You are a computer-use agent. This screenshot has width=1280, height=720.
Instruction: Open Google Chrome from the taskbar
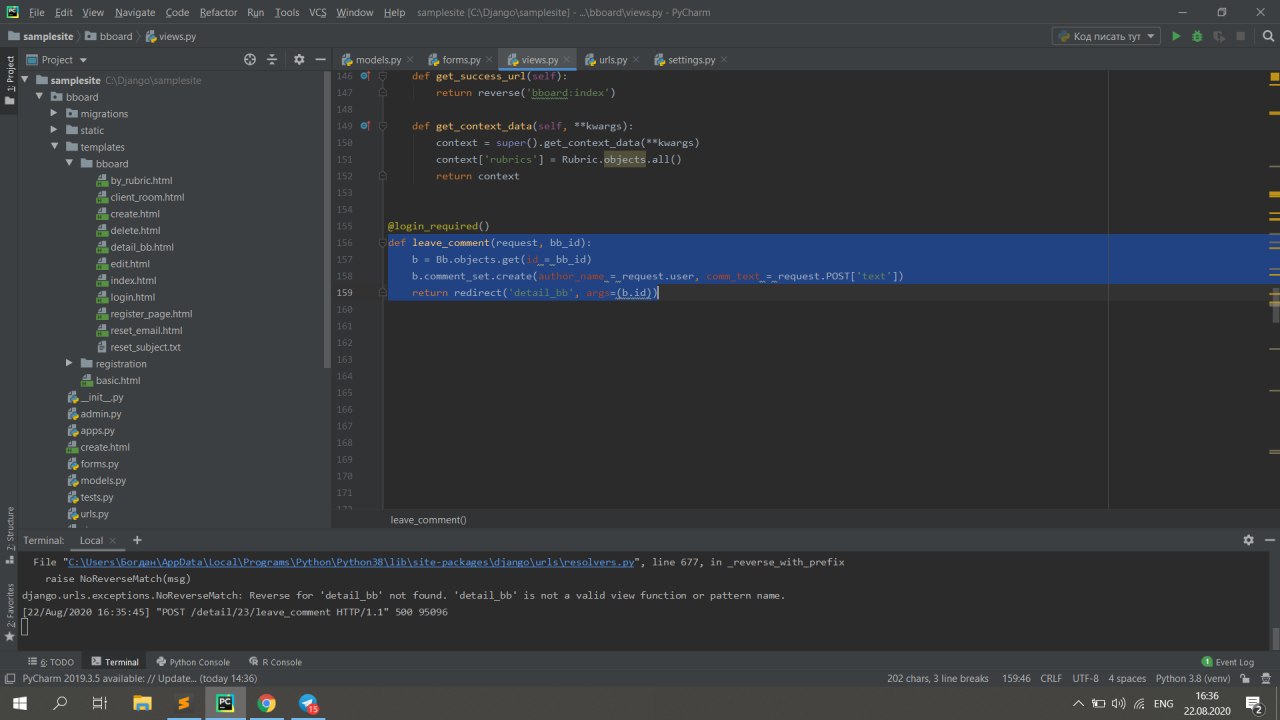(266, 703)
